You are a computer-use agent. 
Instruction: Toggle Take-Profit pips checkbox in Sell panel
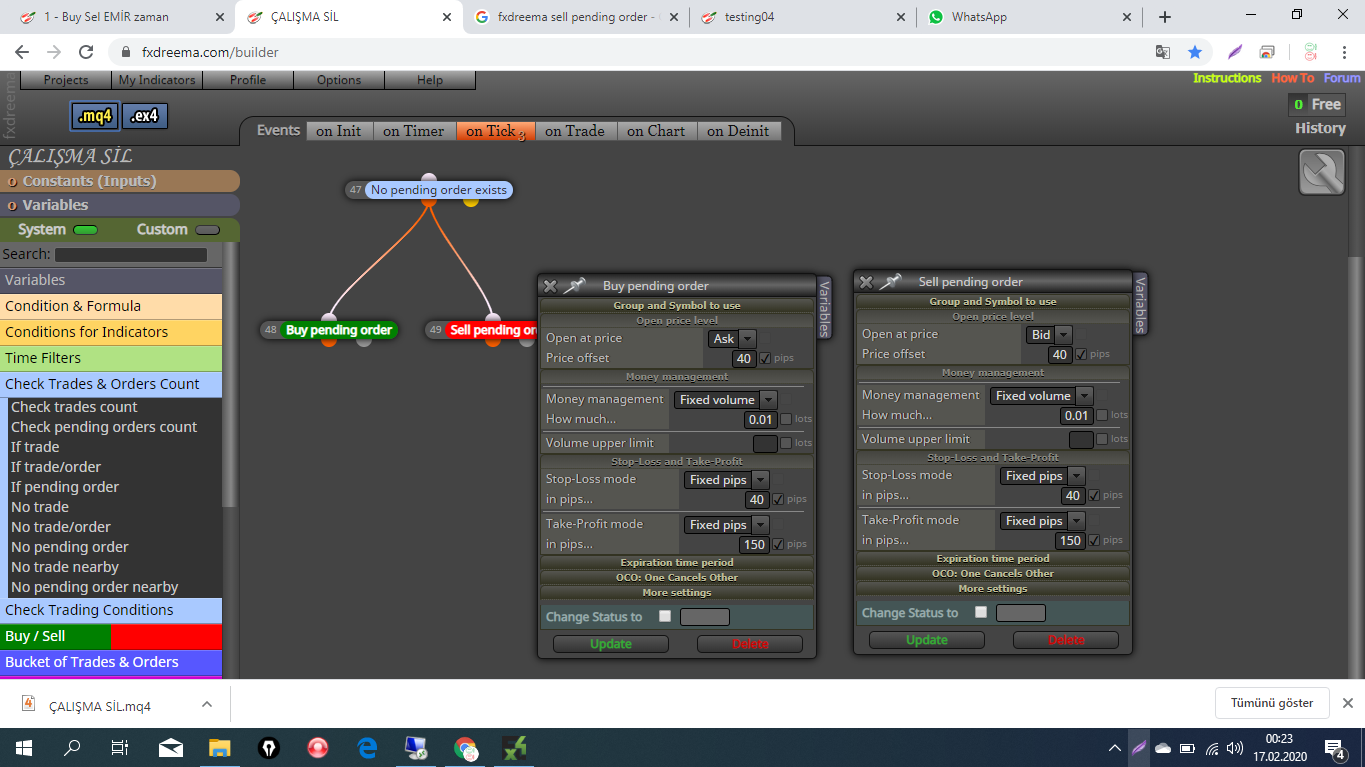(x=1094, y=540)
